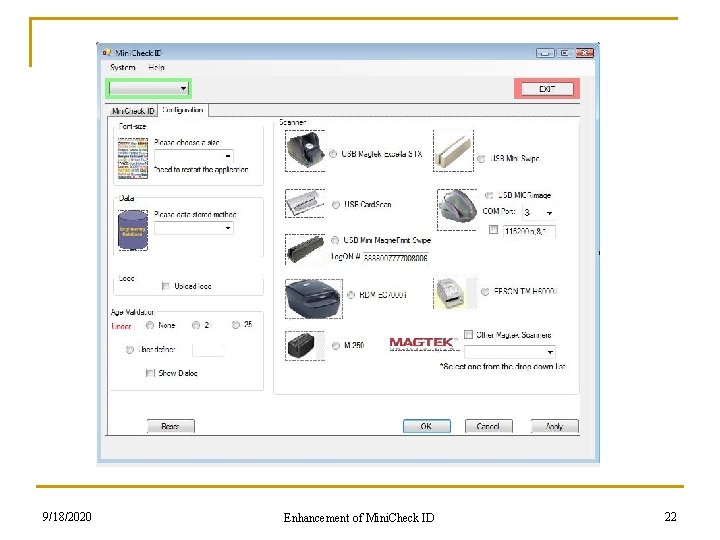Select USB MICRimage radio button
720x540 pixels.
(489, 195)
